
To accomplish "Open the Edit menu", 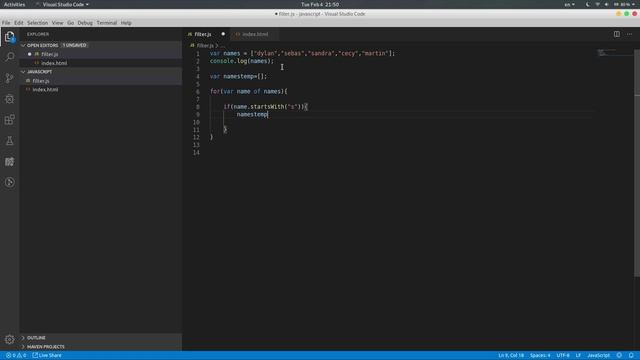I will pyautogui.click(x=19, y=23).
